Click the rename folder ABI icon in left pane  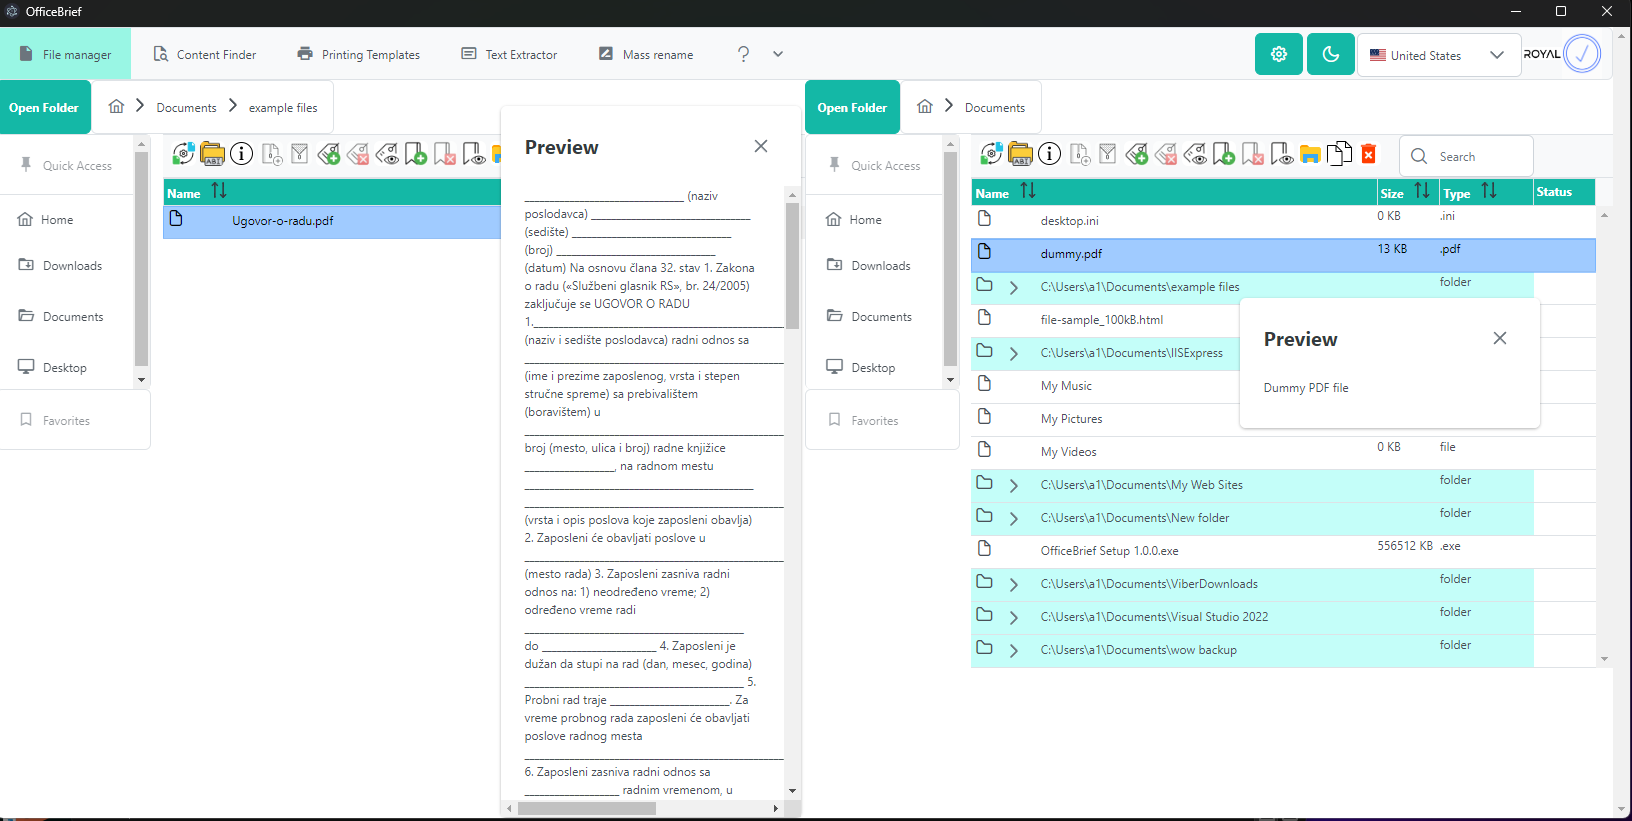pos(212,154)
